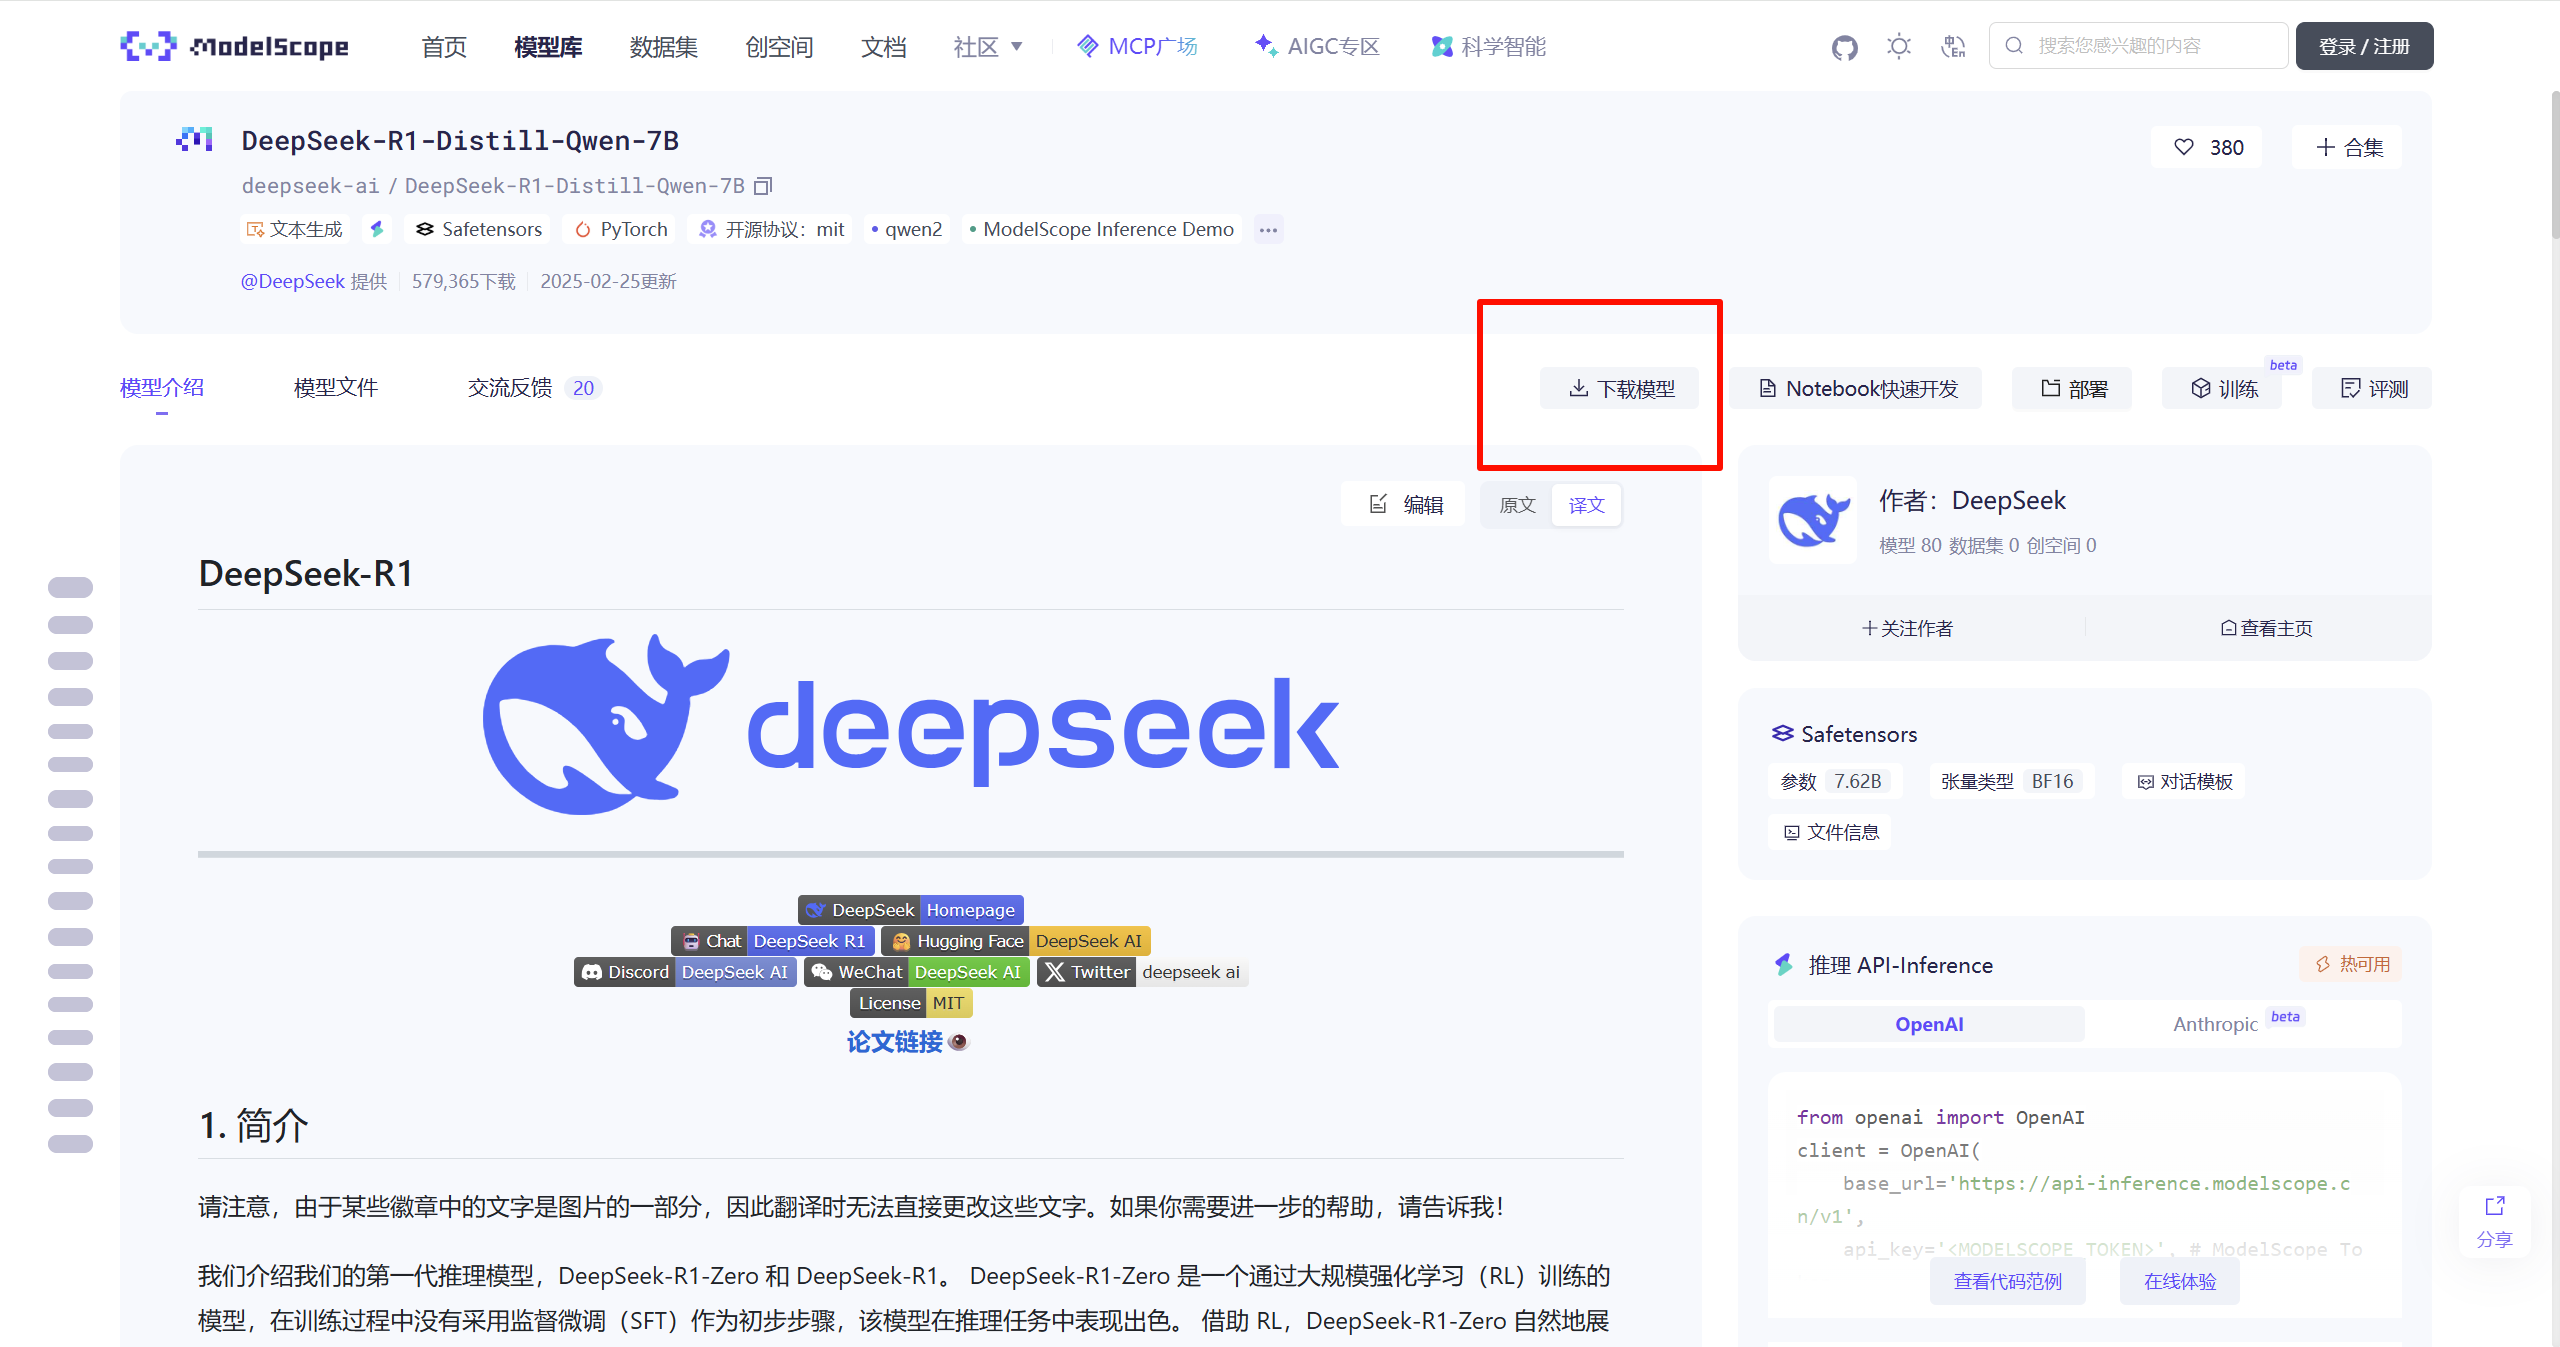Screen dimensions: 2560x1347
Task: Click the Safetensors tag in header
Action: click(479, 229)
